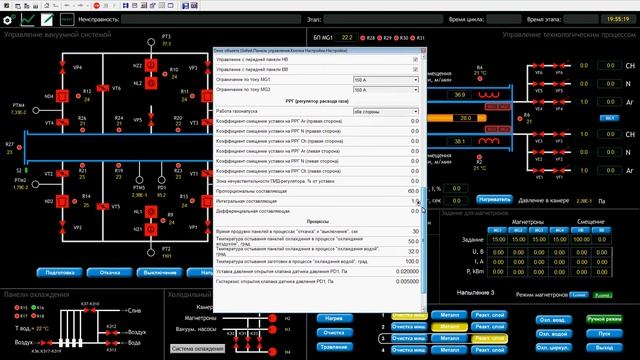Toggle the blue magnetron mode switch
Screen dimensions: 640x360
(x=578, y=295)
